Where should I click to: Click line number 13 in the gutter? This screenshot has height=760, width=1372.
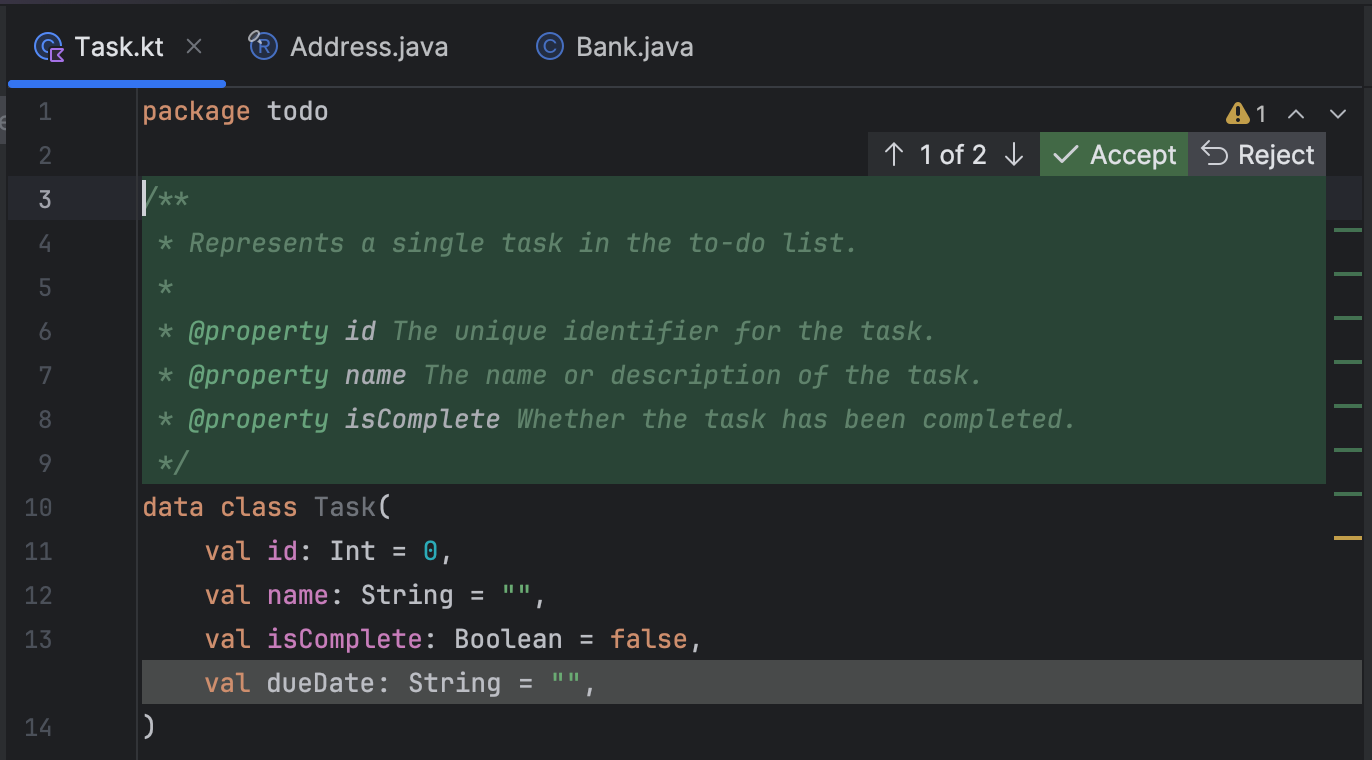point(38,638)
